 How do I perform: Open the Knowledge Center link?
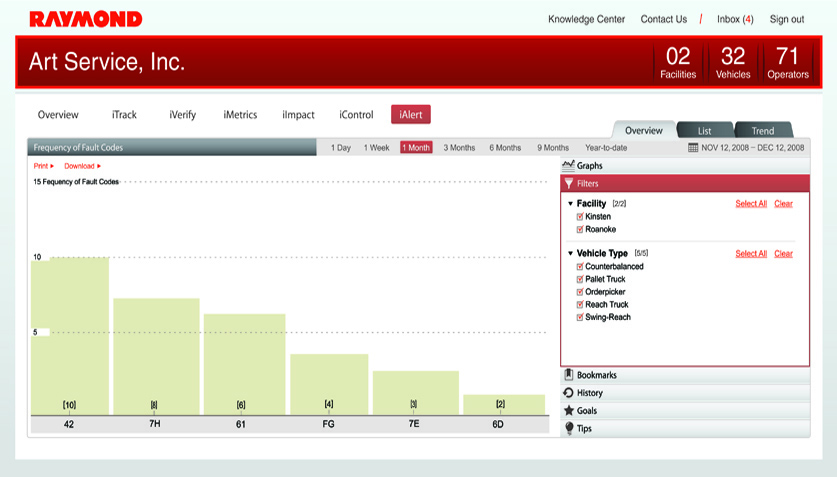coord(586,19)
